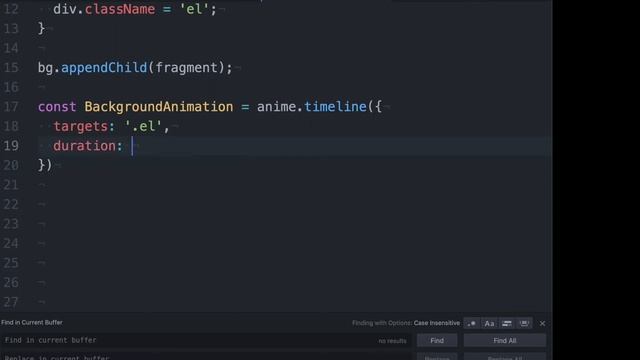Click the fragment argument on line 15
This screenshot has width=640, height=360.
click(187, 68)
